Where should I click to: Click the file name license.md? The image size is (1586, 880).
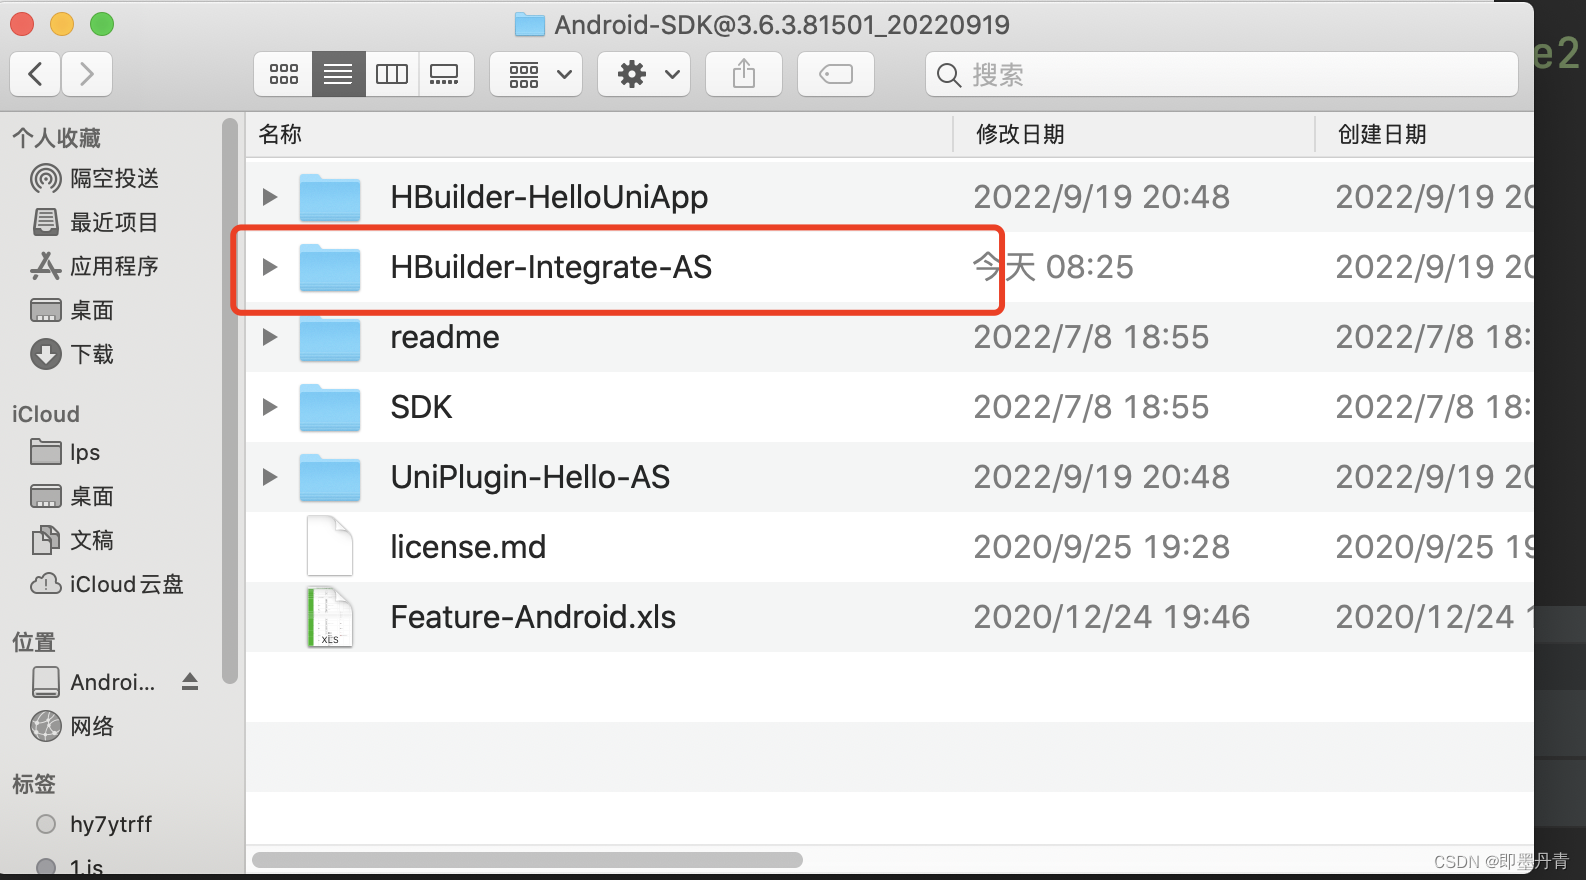coord(468,547)
